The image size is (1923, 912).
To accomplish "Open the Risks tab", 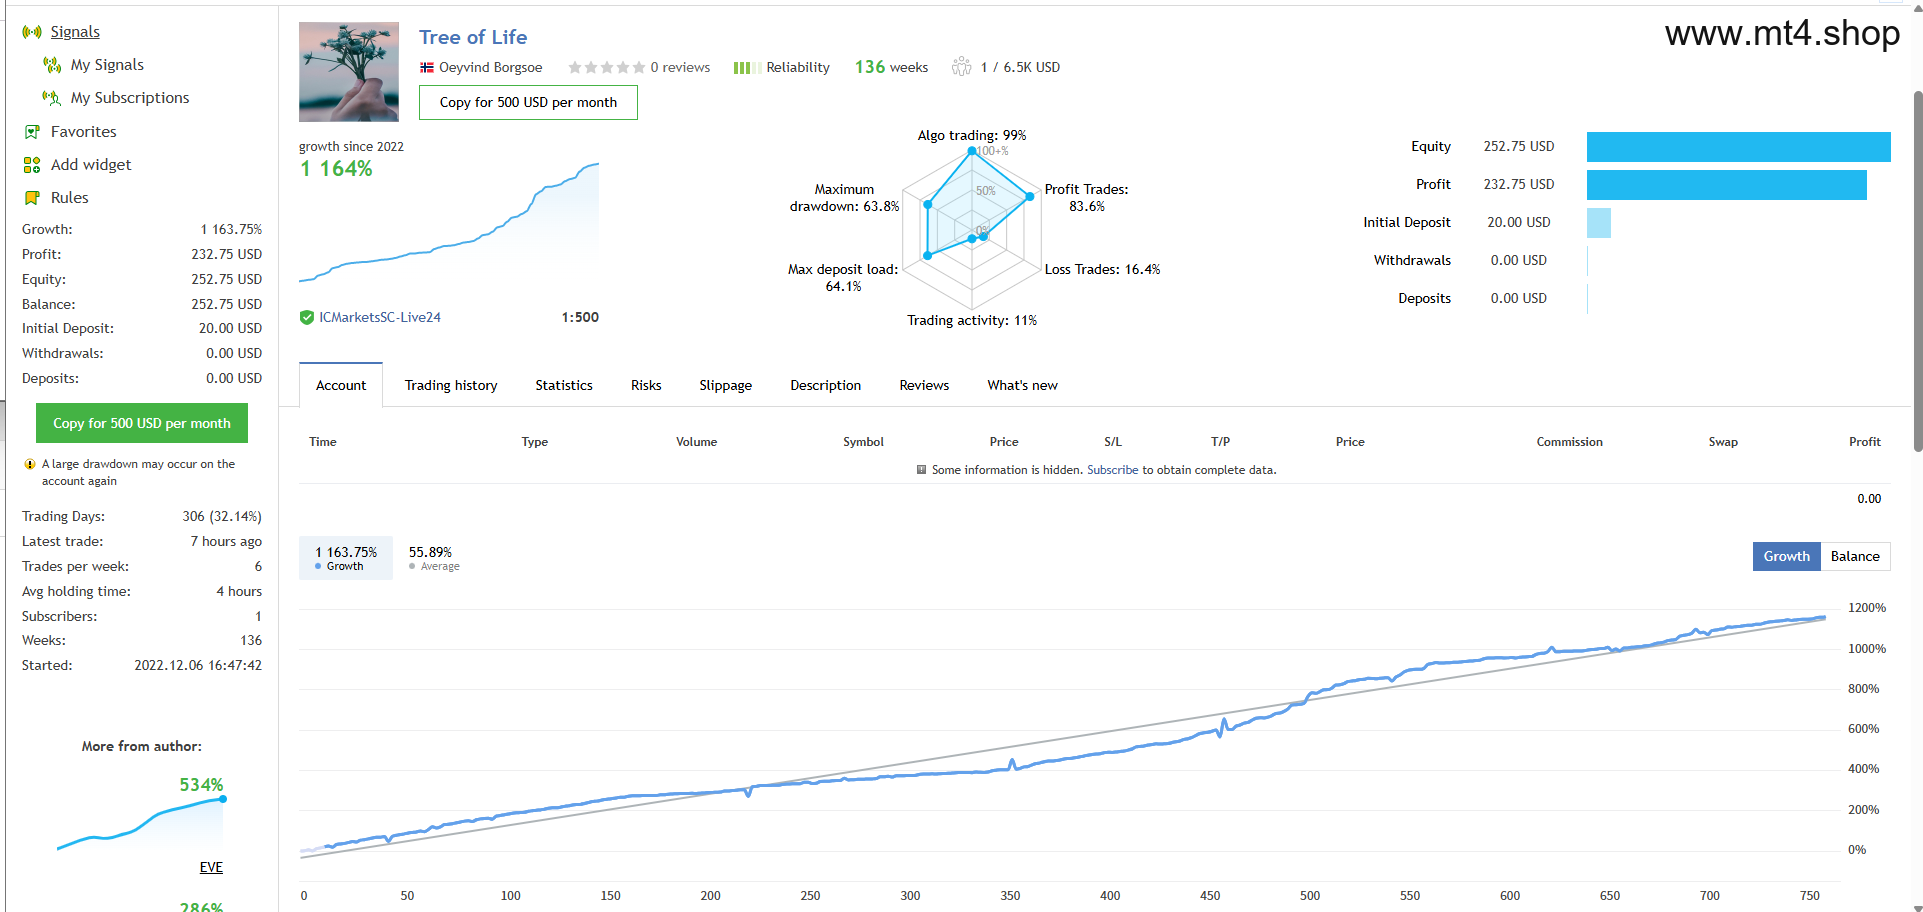I will 646,385.
